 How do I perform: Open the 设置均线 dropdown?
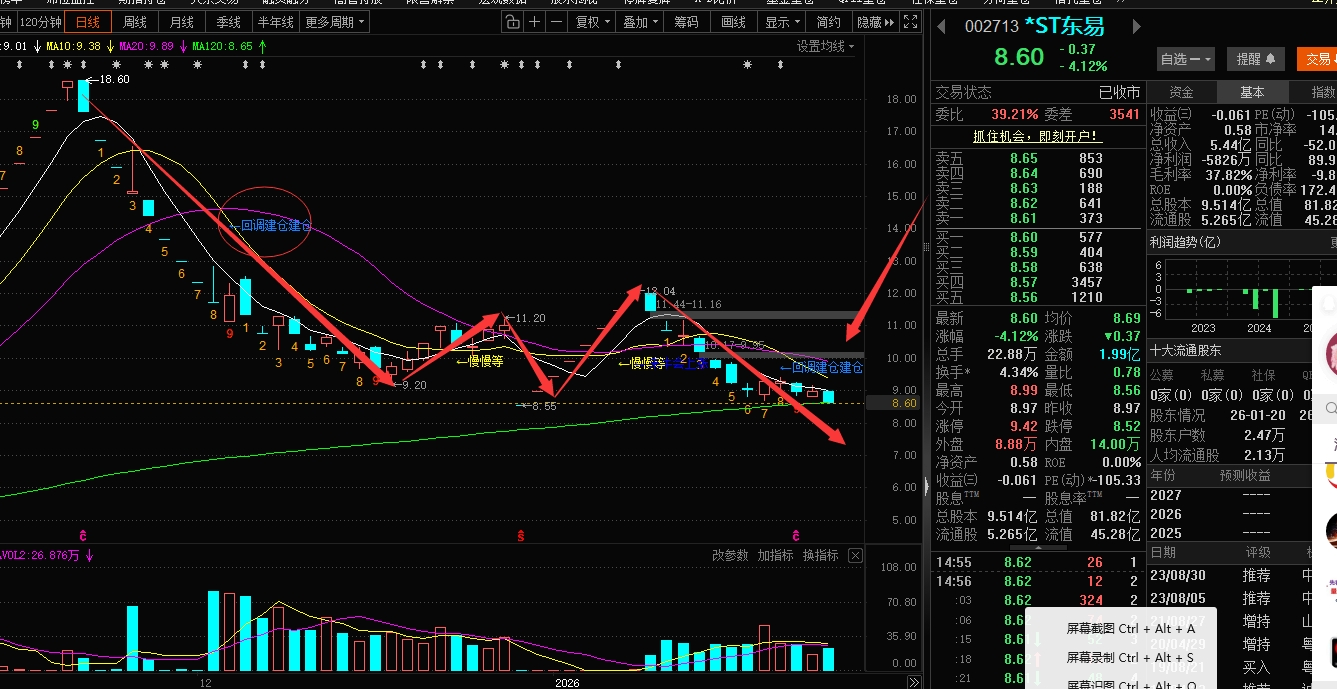[x=826, y=46]
